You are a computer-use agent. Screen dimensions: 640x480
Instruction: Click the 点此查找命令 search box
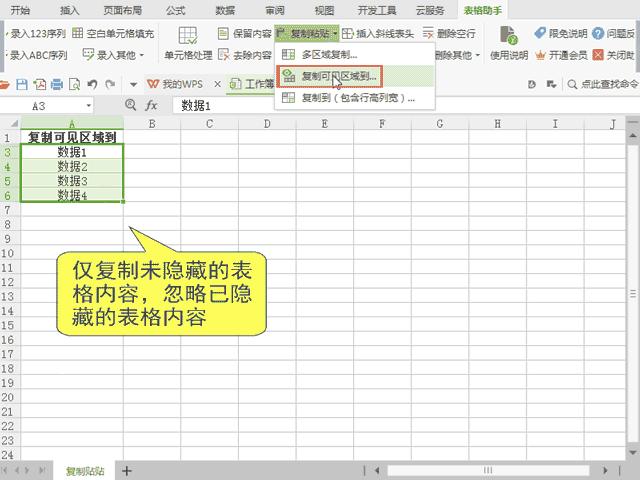click(x=602, y=84)
